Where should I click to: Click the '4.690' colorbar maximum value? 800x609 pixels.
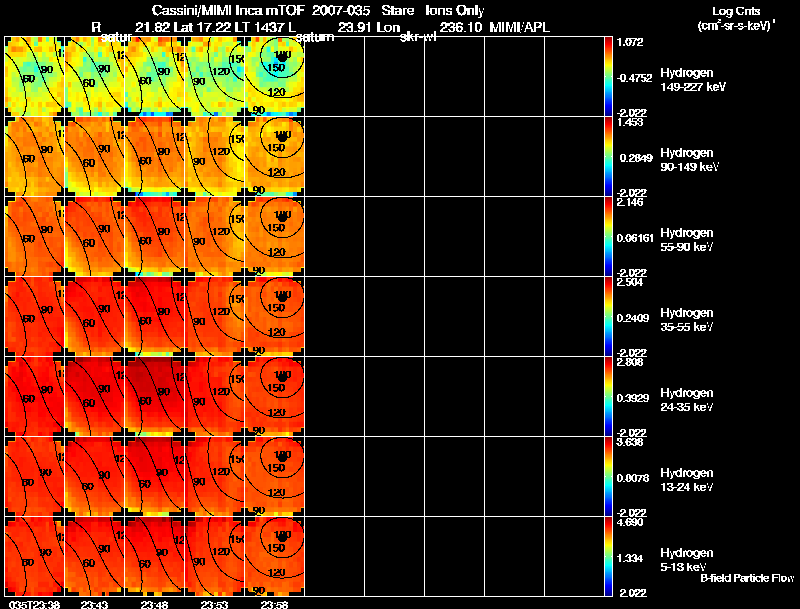click(630, 522)
